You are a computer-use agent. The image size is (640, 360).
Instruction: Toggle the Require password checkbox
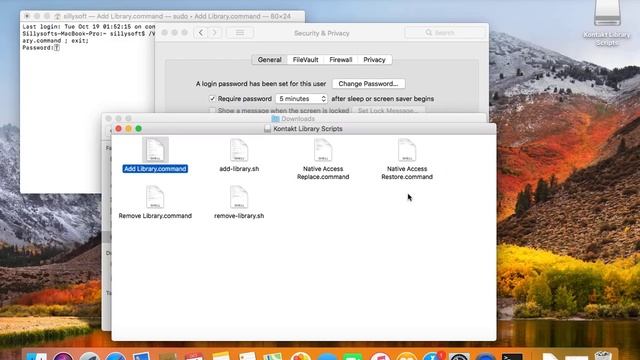pos(212,99)
